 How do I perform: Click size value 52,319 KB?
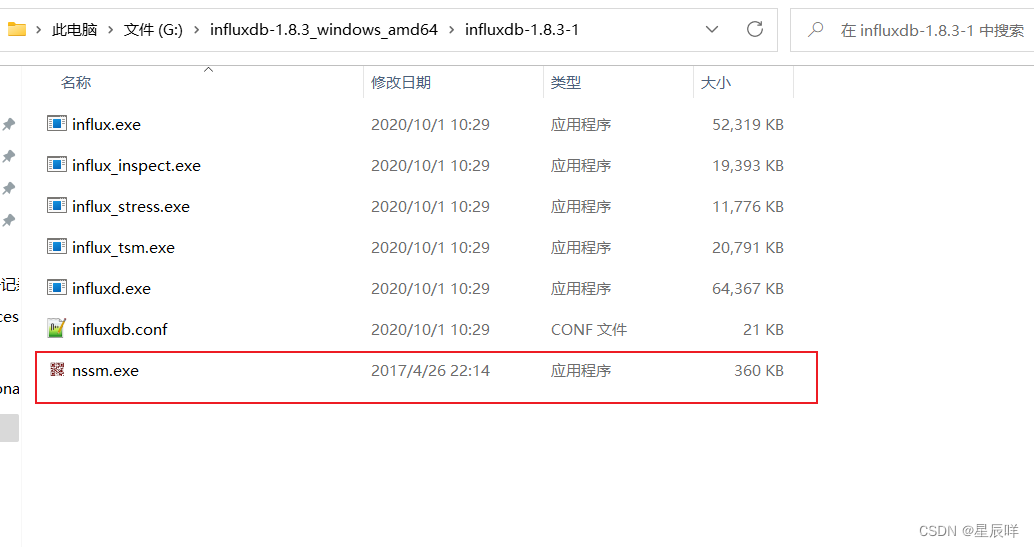pos(748,124)
